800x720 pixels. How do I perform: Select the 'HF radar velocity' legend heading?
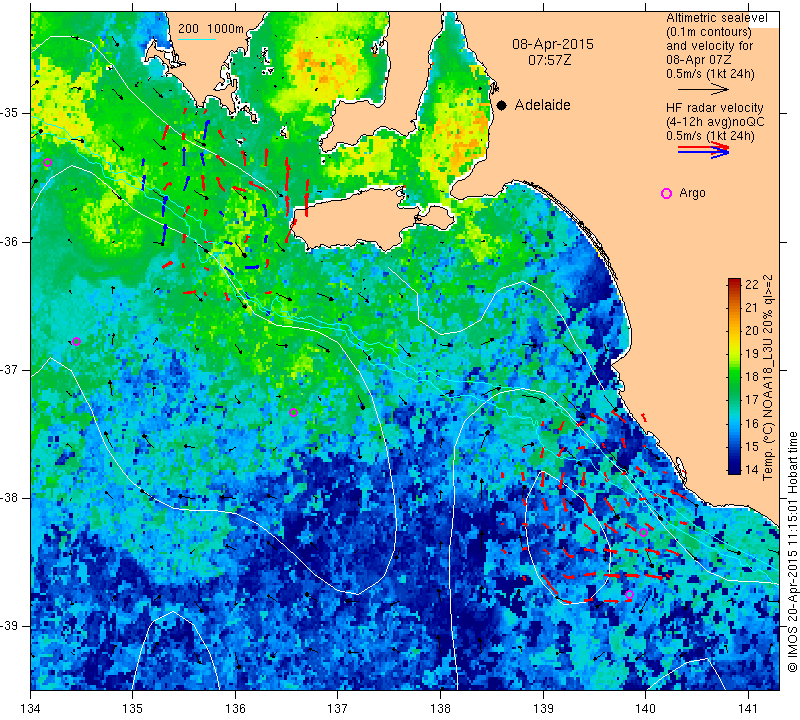pyautogui.click(x=715, y=108)
